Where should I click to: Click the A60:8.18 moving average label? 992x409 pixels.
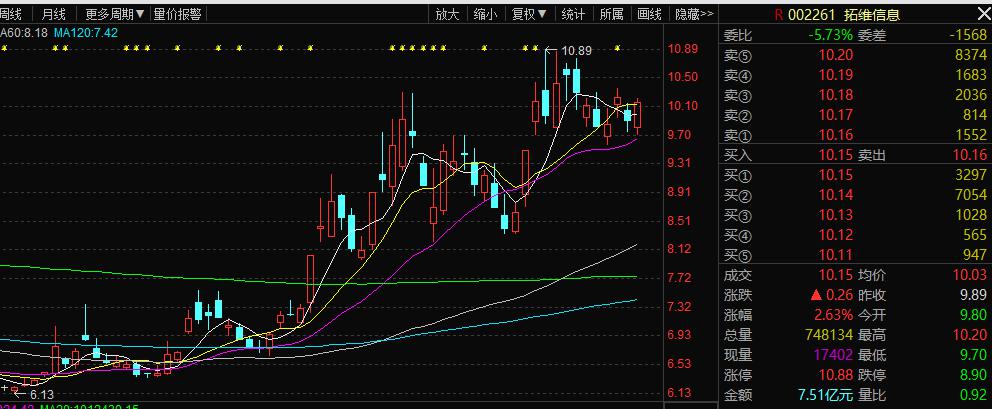23,32
